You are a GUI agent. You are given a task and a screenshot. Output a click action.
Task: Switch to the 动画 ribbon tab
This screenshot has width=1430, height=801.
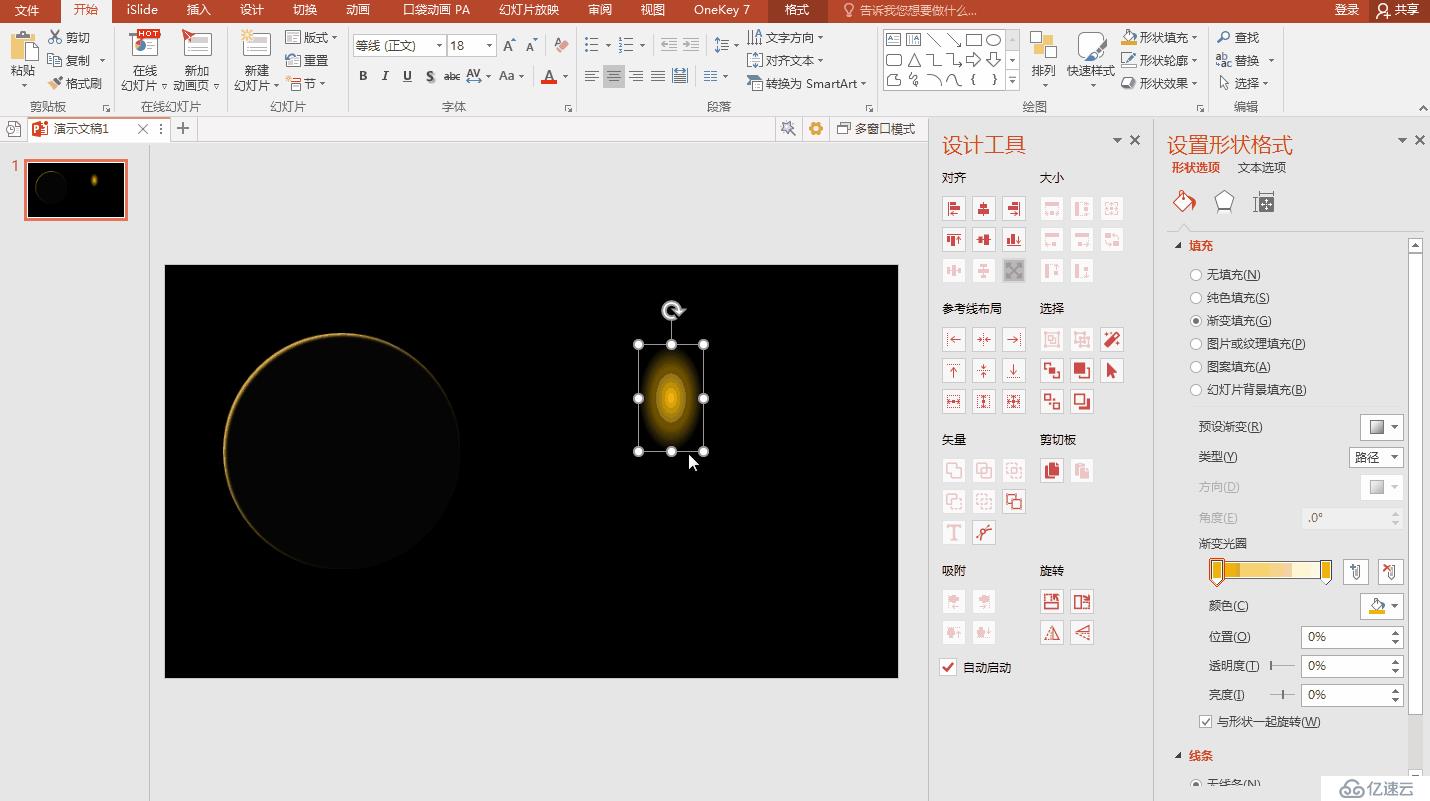point(358,10)
